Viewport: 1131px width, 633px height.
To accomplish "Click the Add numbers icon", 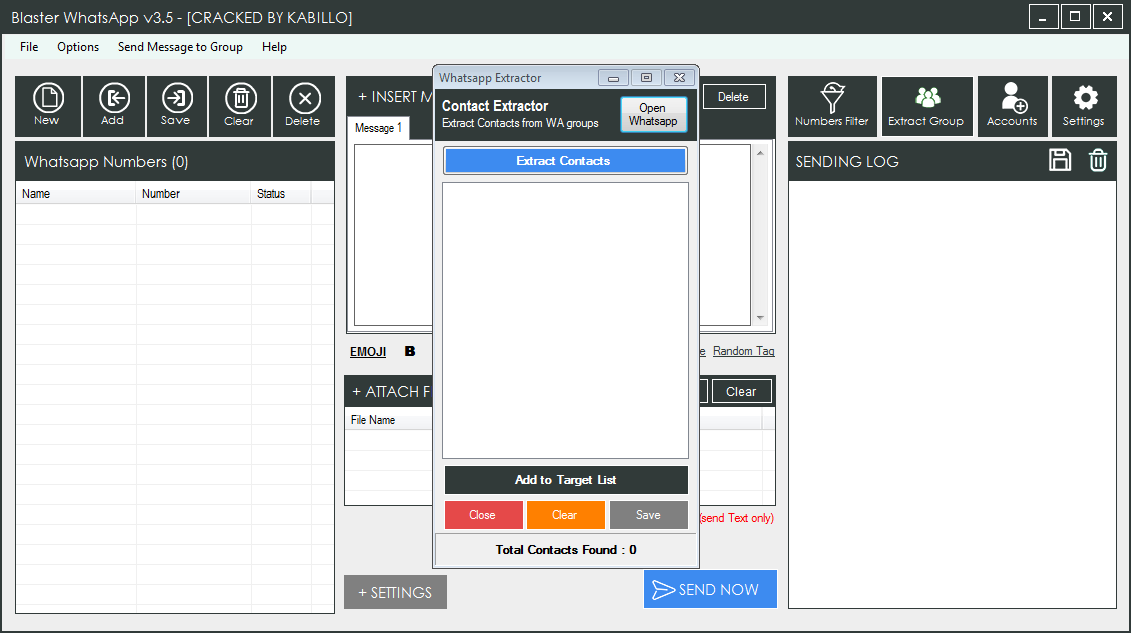I will click(113, 106).
